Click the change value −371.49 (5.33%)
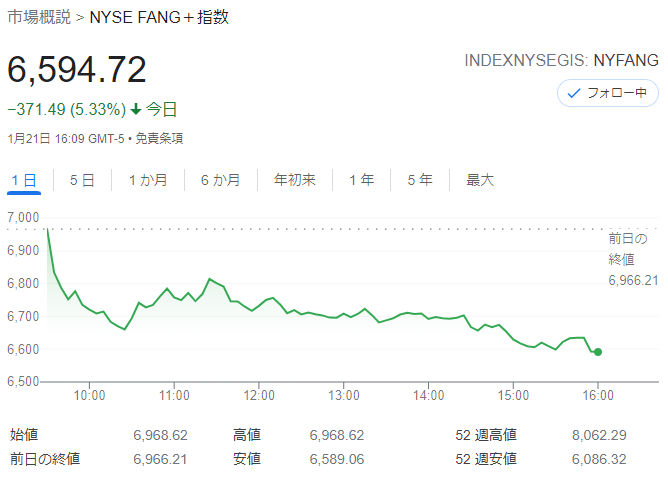 point(67,110)
